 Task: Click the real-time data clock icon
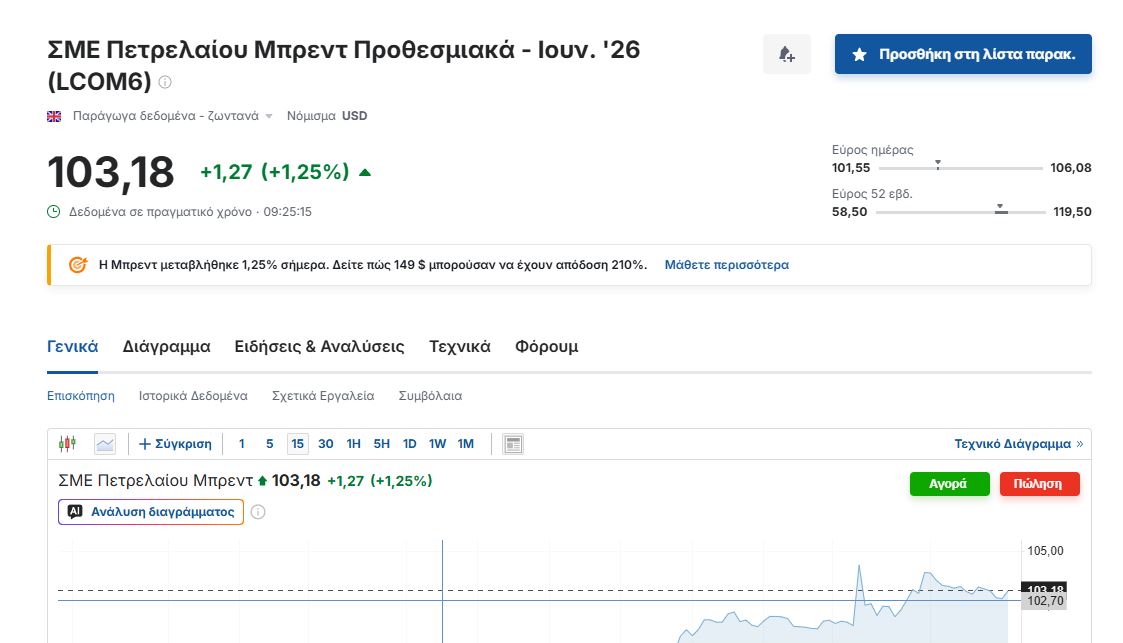click(x=54, y=212)
